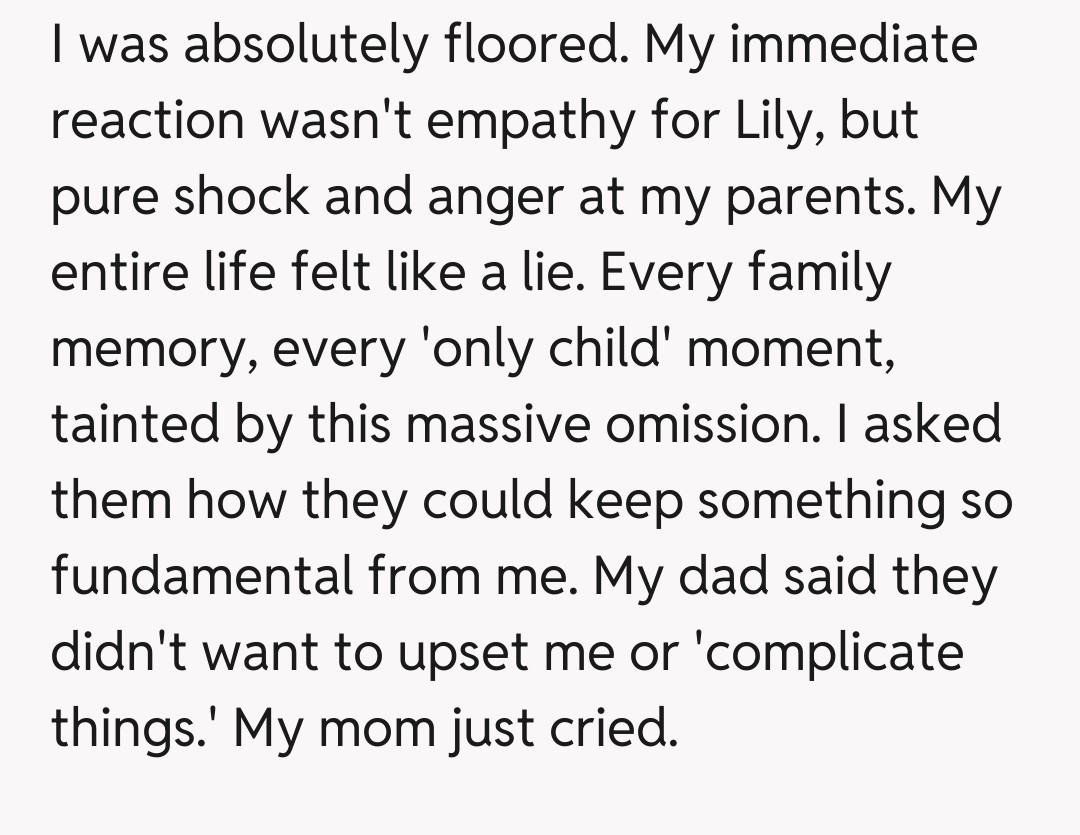Tap the word "dad"
Viewport: 1080px width, 835px height.
[728, 577]
